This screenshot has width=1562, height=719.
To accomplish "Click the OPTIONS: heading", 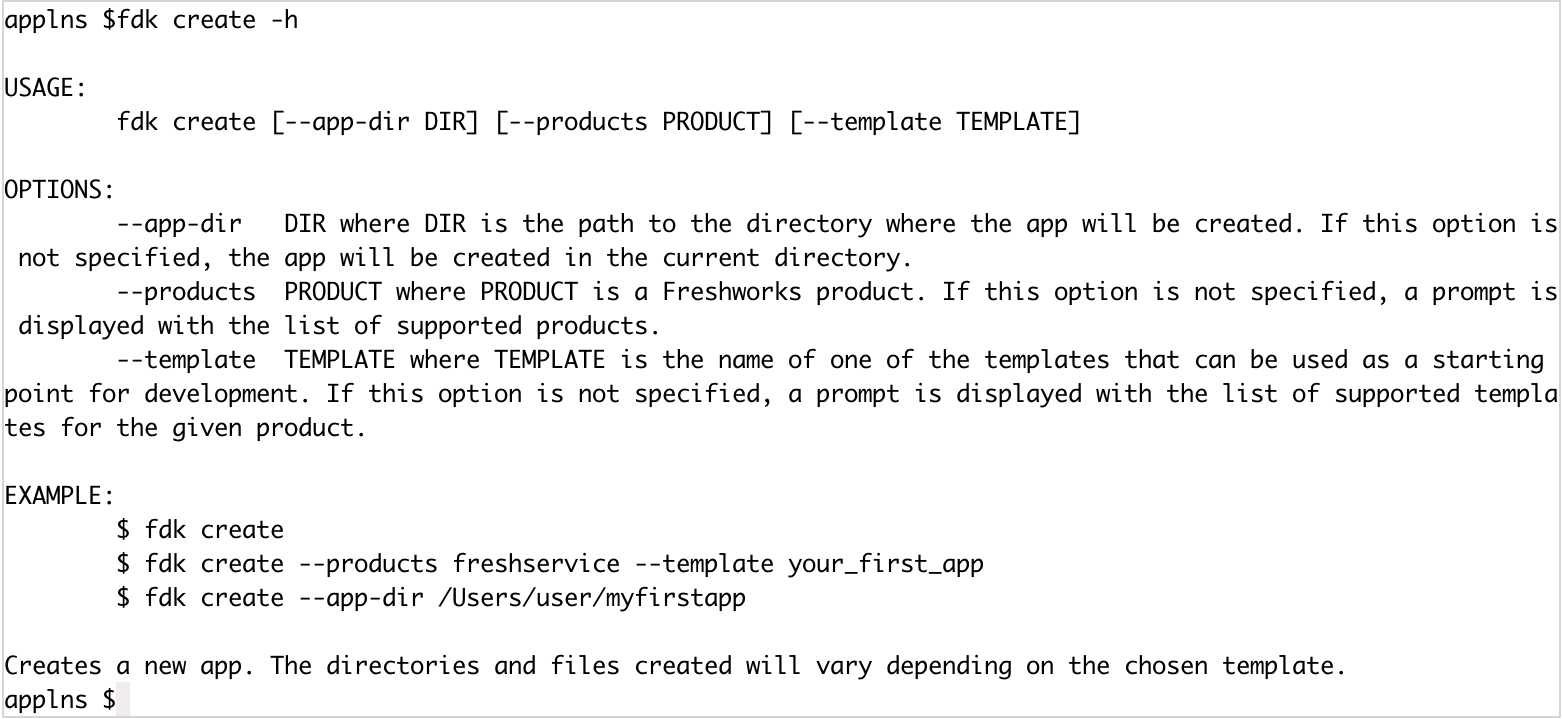I will [60, 190].
